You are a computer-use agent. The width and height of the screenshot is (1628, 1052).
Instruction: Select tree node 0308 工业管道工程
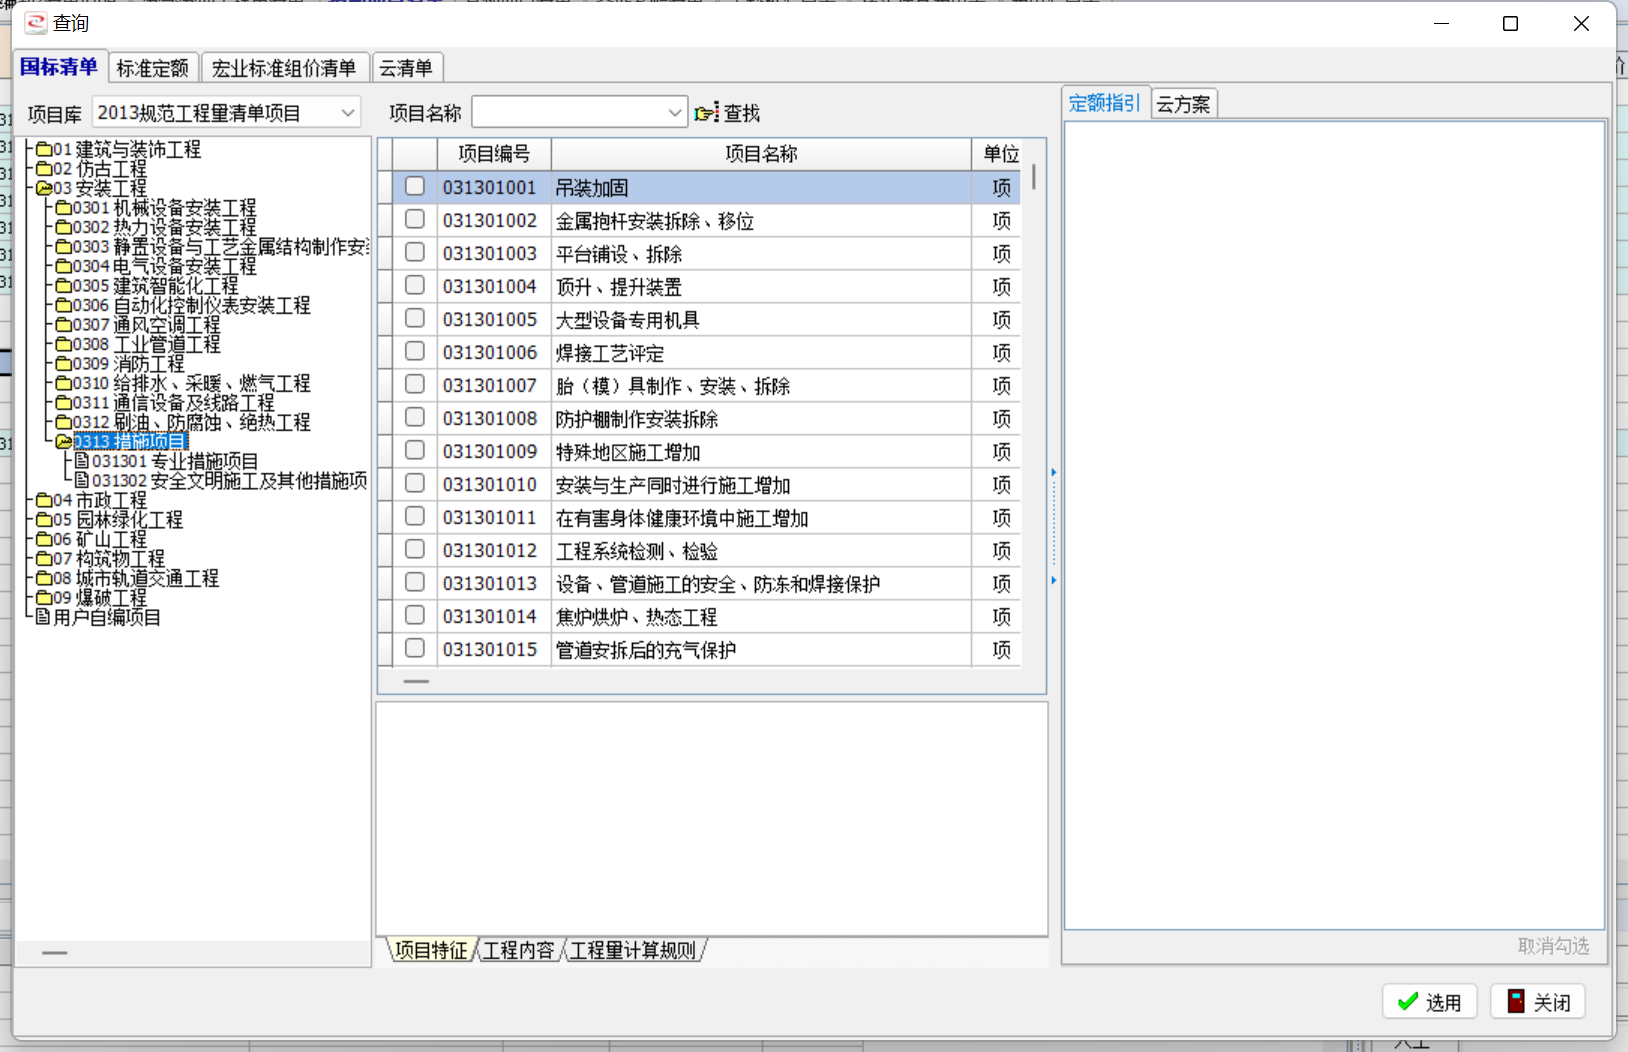(146, 345)
